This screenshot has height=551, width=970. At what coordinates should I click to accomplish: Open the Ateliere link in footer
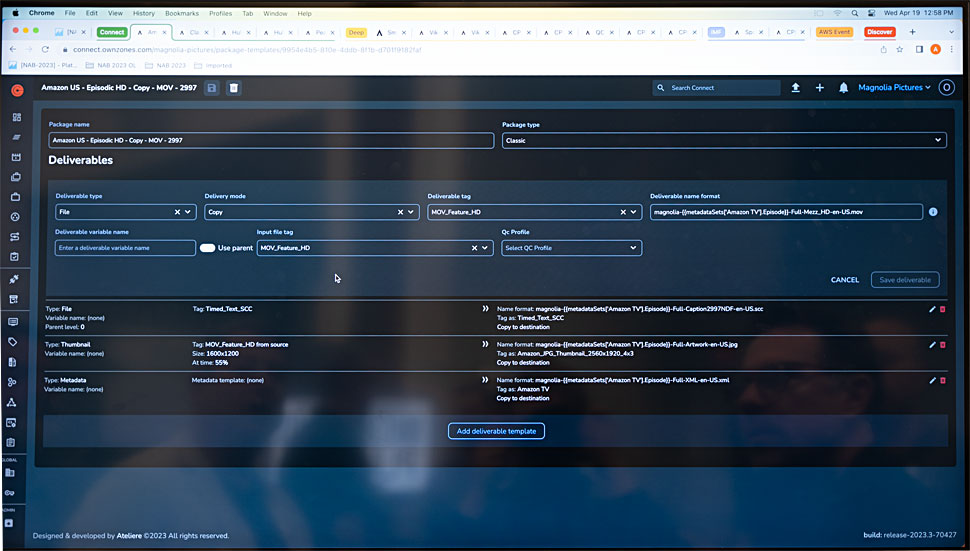tap(129, 536)
